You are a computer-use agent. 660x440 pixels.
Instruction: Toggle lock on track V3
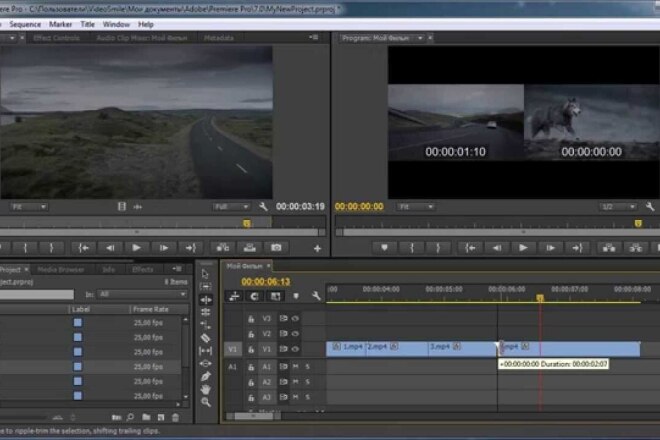click(251, 319)
